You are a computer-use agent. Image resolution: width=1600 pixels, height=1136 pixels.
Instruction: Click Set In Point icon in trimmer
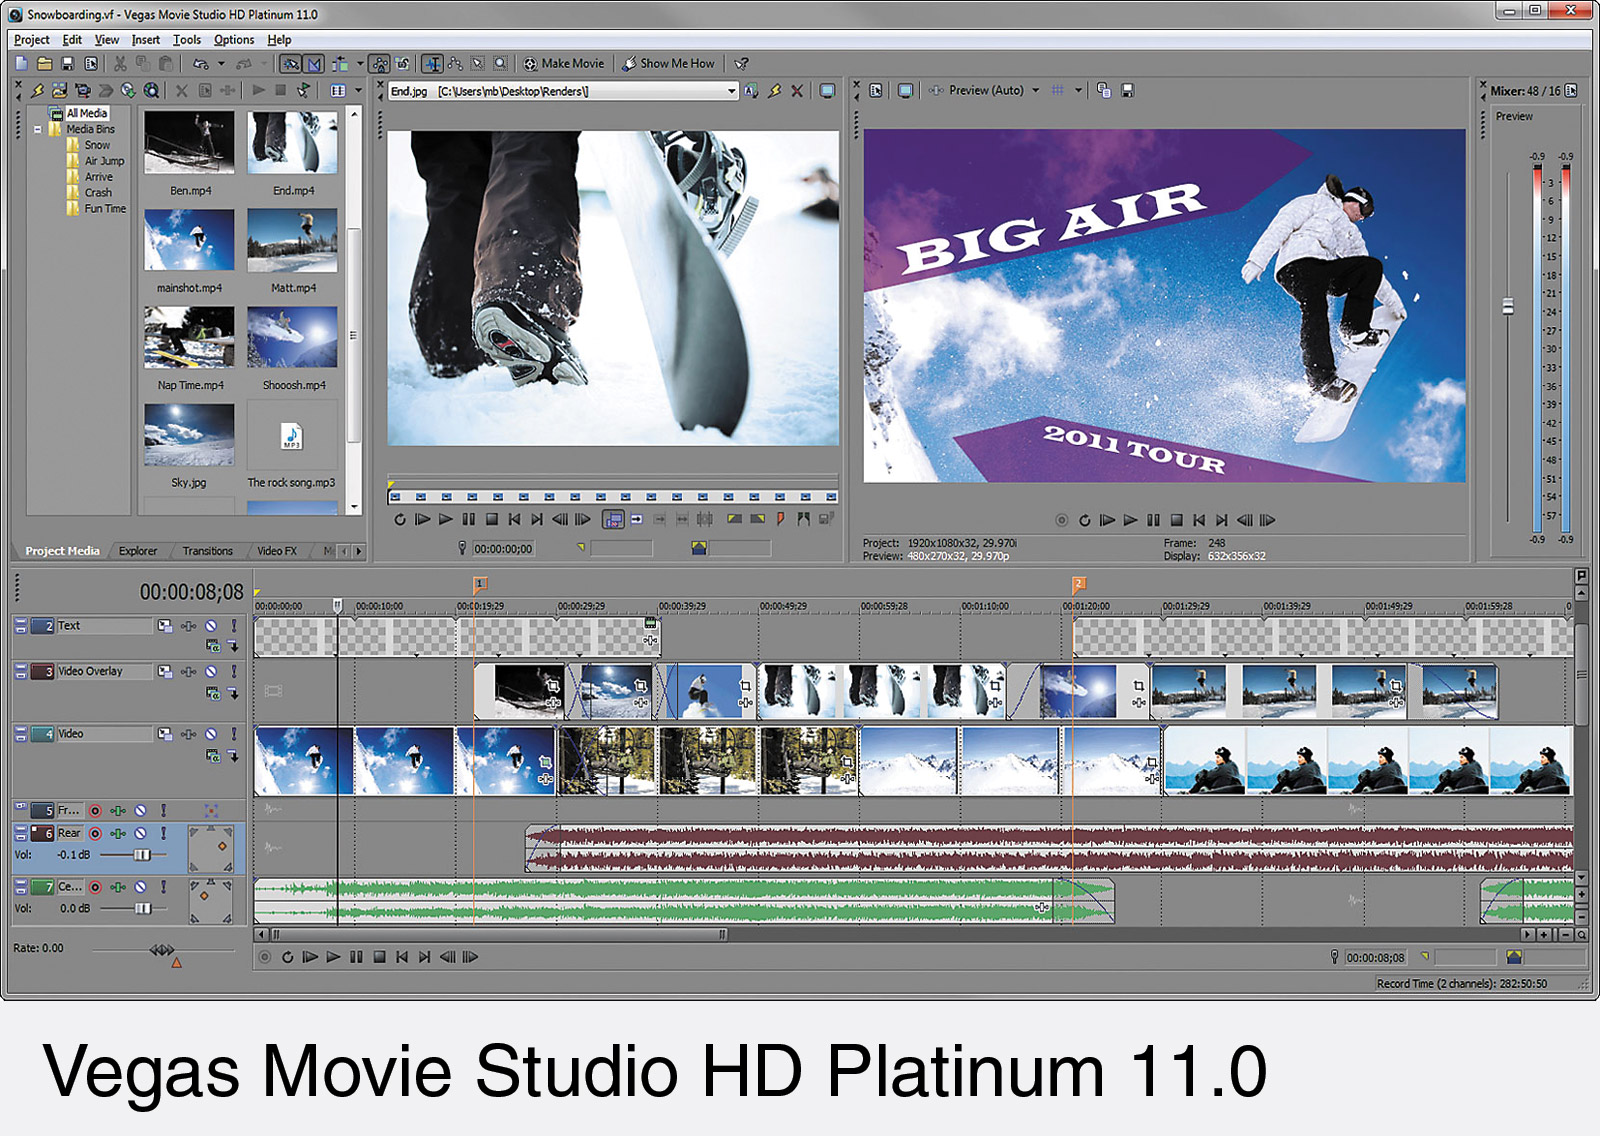tap(734, 519)
